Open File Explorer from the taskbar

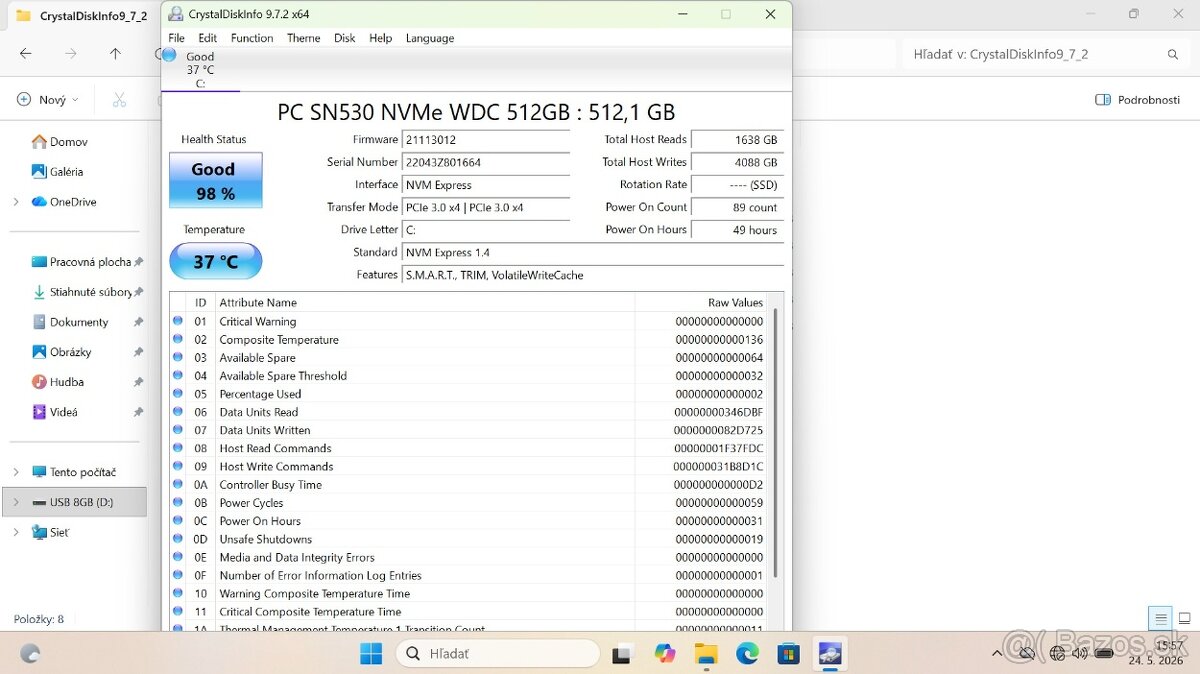706,654
